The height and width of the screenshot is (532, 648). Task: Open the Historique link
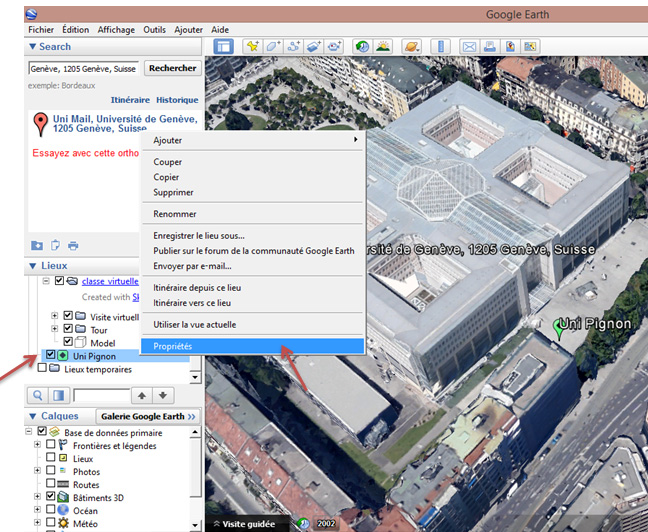177,100
